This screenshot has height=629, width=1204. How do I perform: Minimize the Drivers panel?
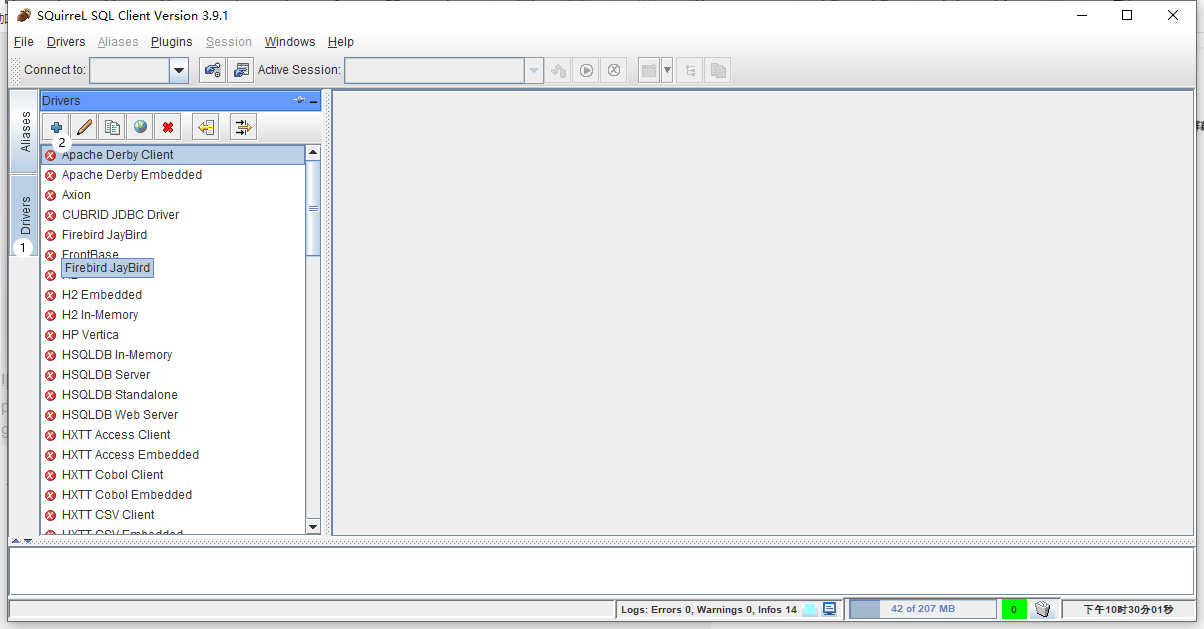tap(314, 101)
